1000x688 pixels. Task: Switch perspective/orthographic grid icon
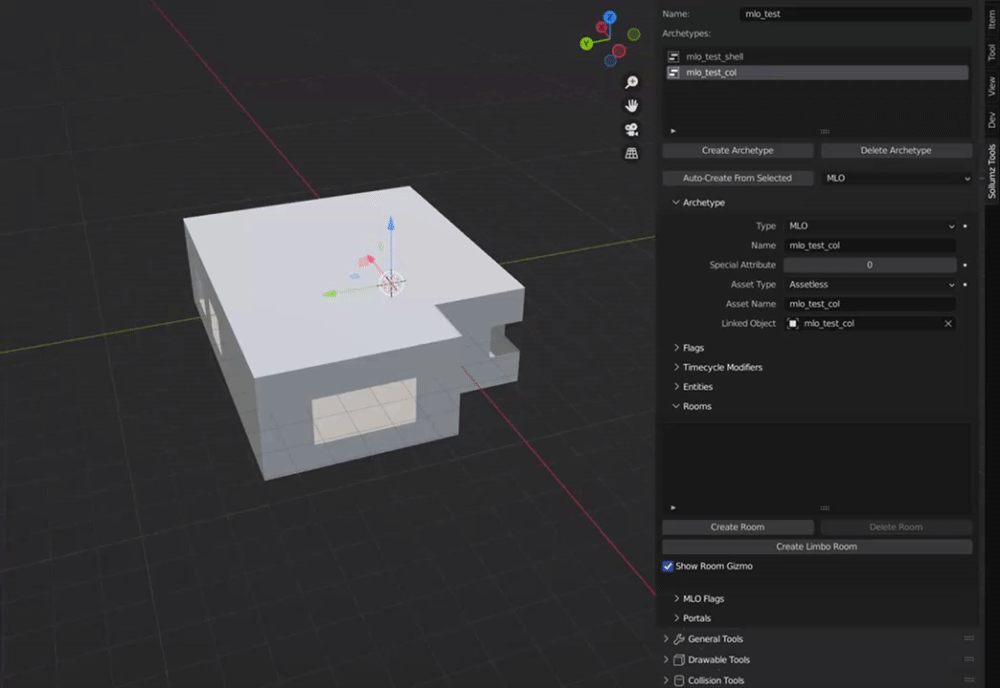631,153
